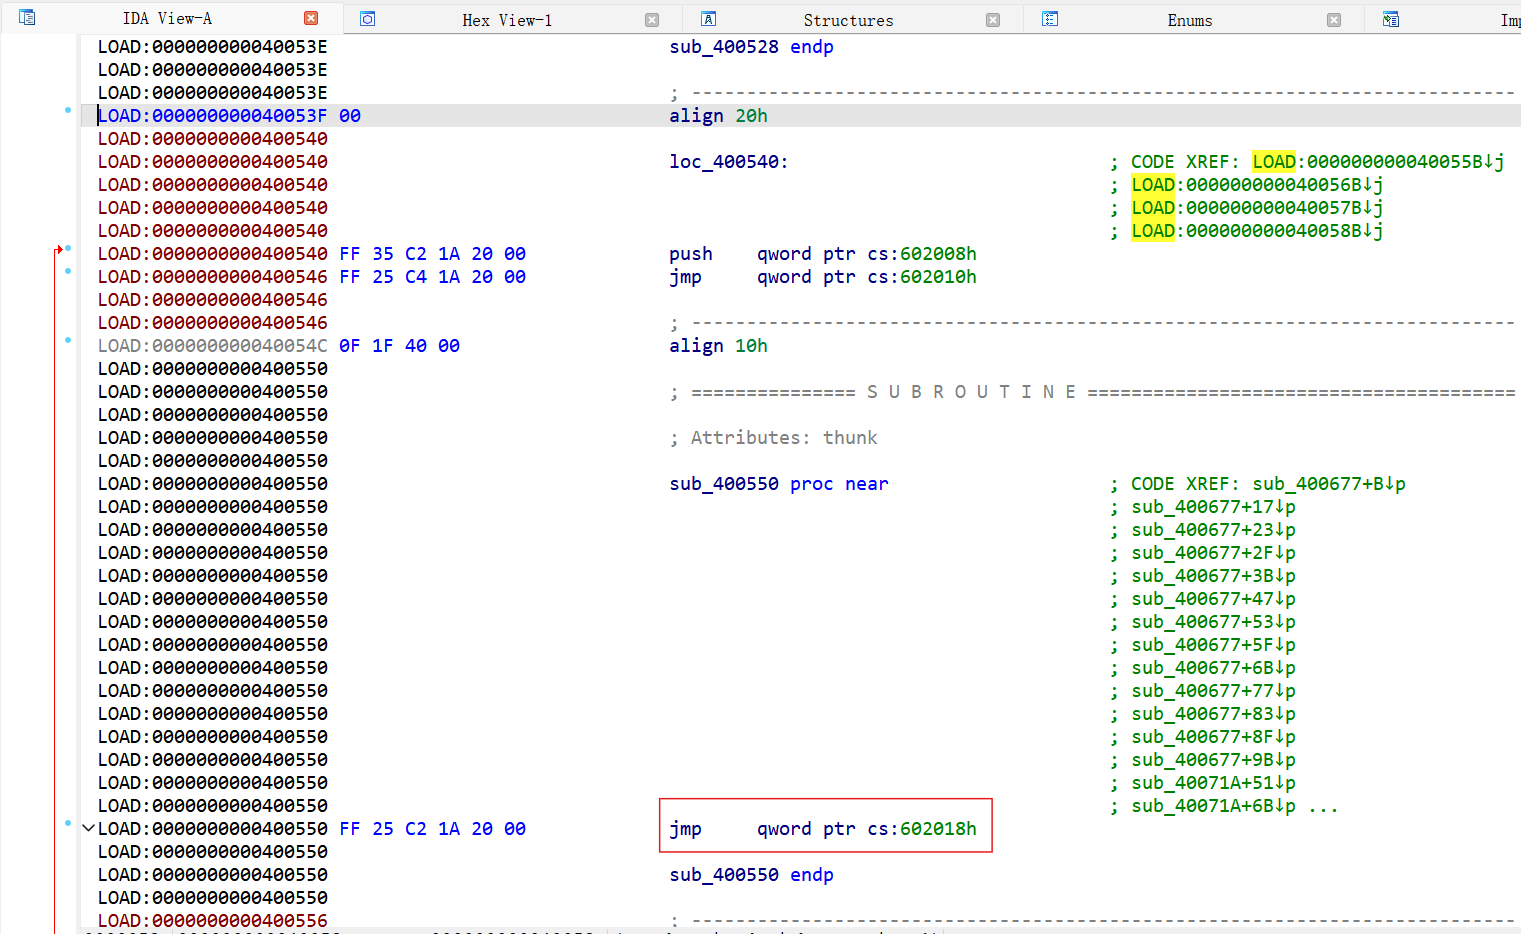Click address LOAD:0000000000400556
1521x934 pixels.
(x=212, y=921)
